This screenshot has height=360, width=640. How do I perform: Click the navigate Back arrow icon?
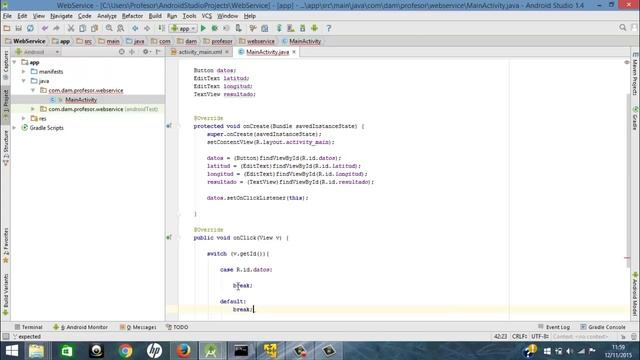click(x=135, y=28)
